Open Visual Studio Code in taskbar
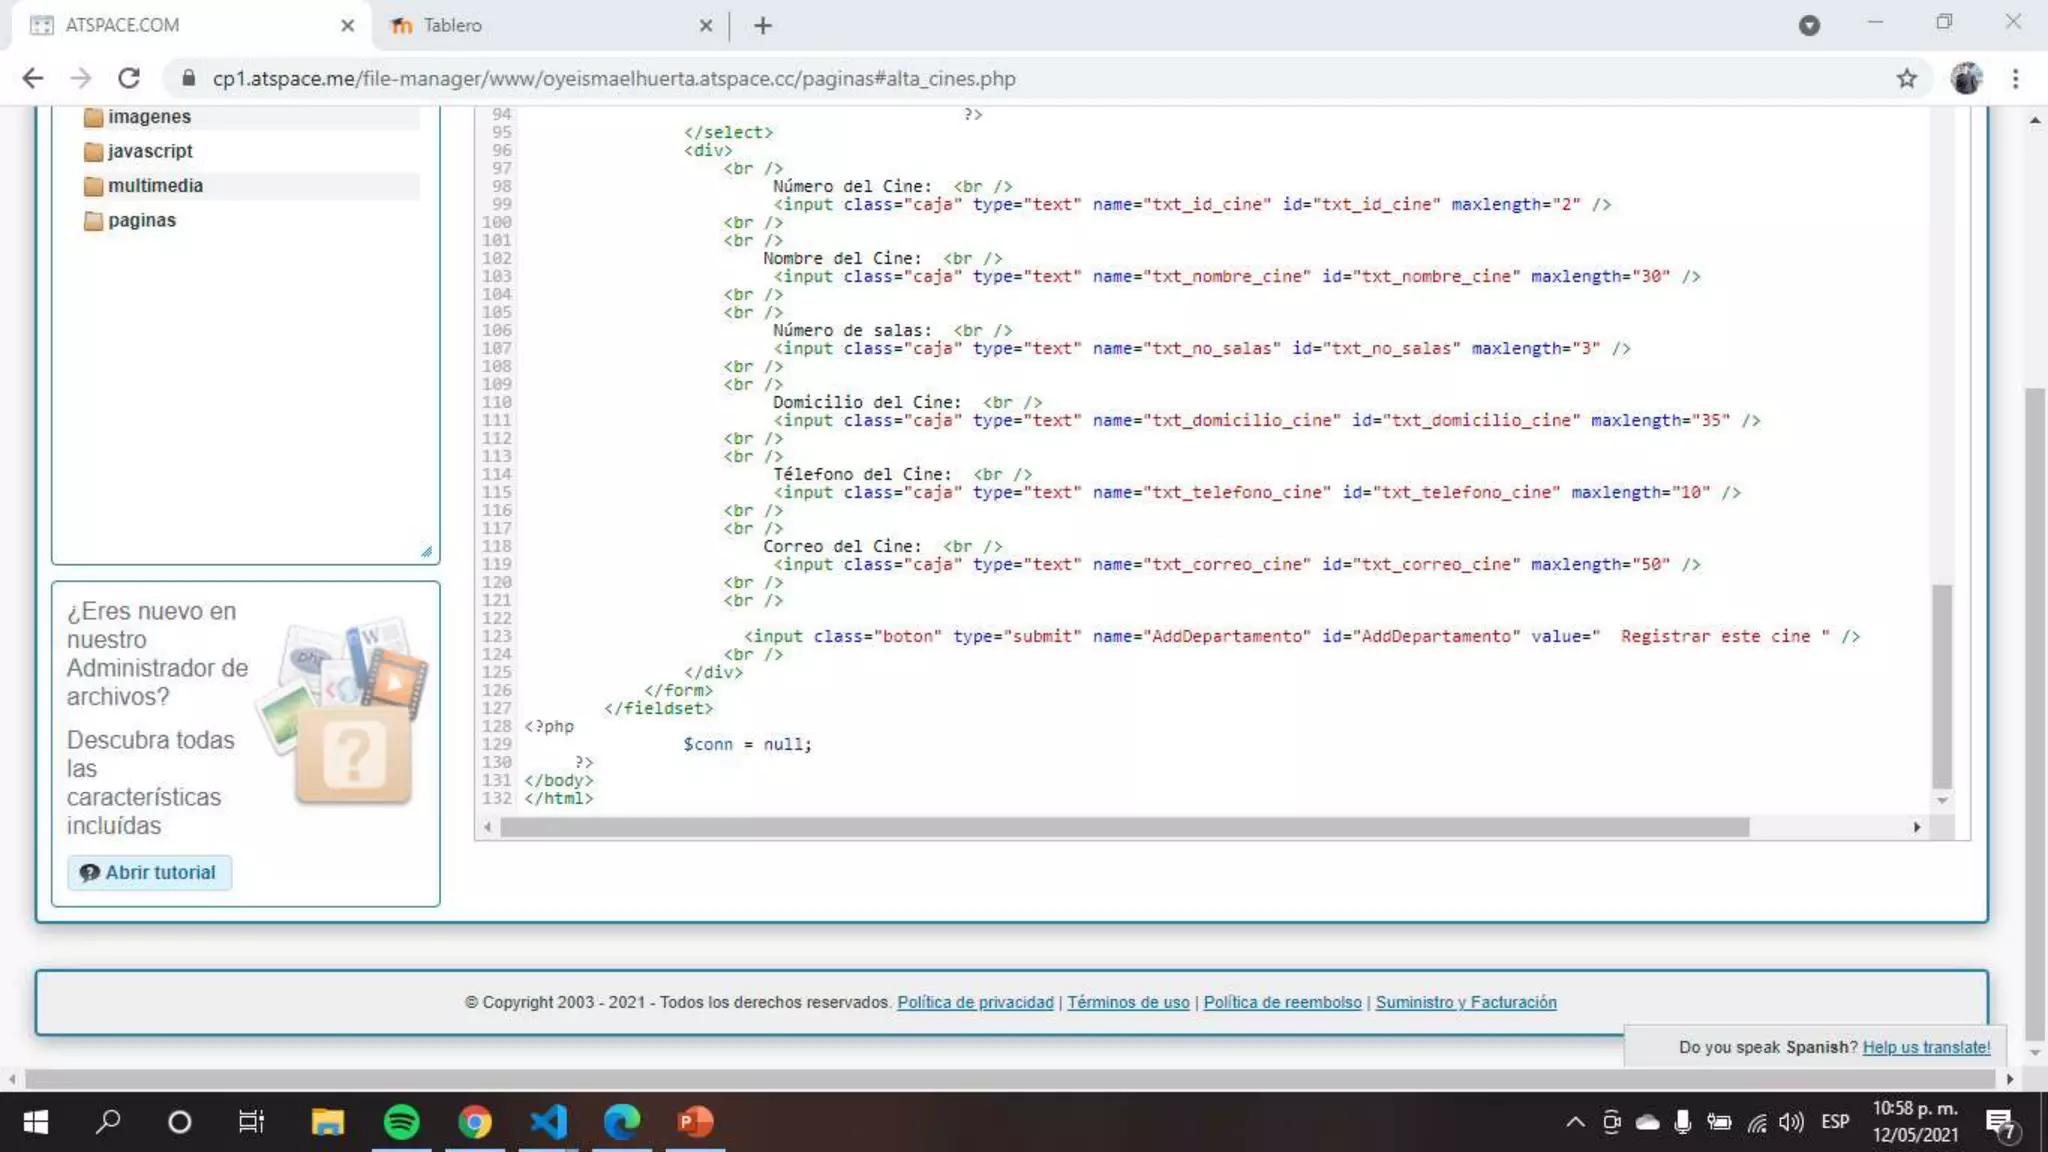 [x=548, y=1122]
